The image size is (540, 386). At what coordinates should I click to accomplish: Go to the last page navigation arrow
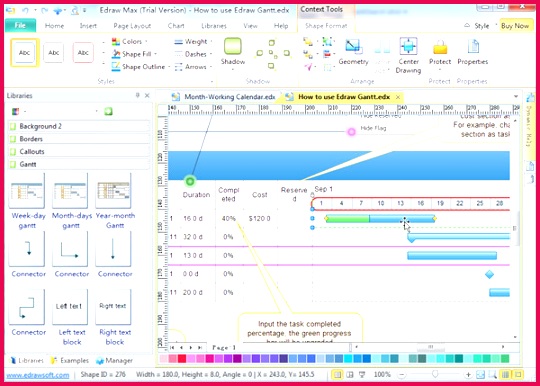pyautogui.click(x=200, y=348)
